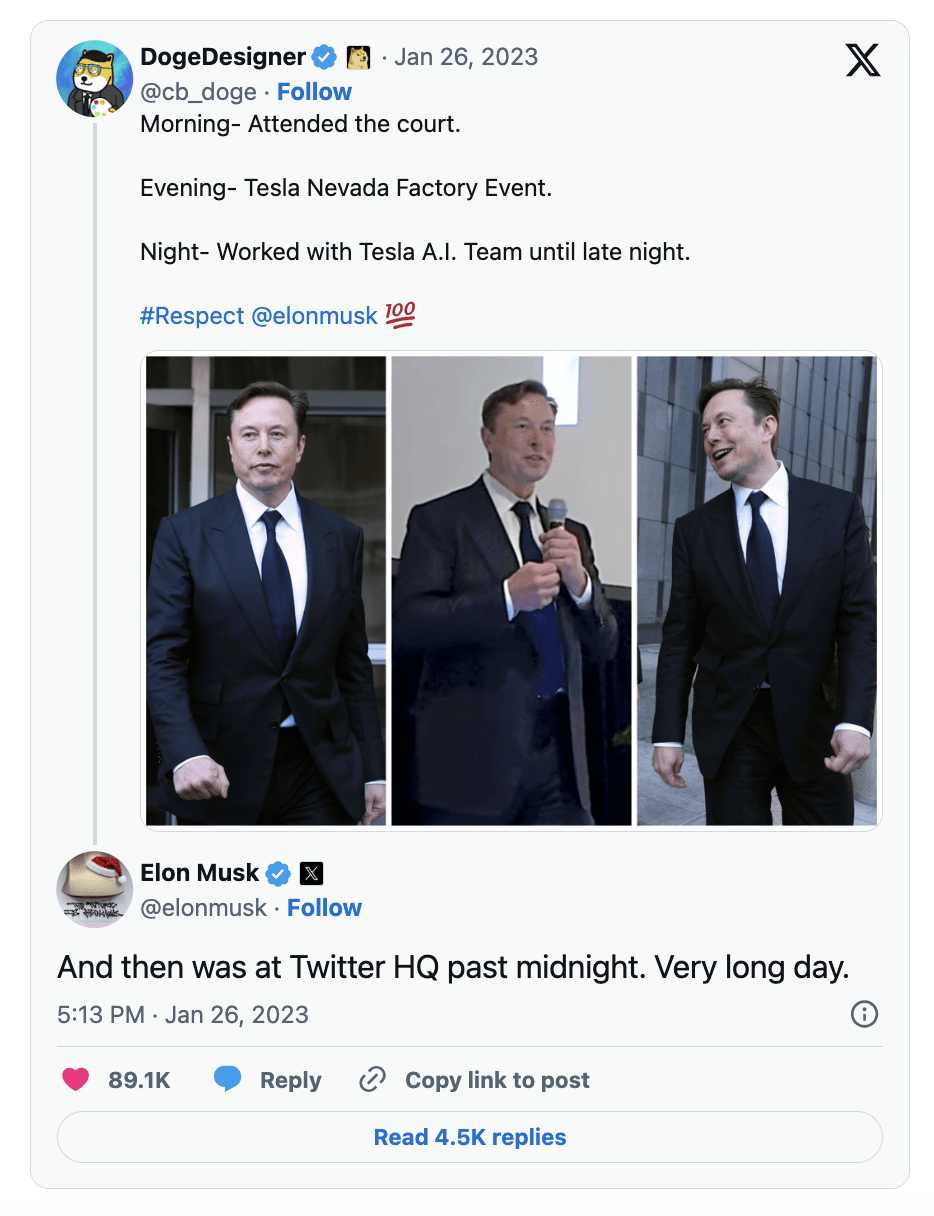Click the Copy link to post label
The image size is (934, 1216).
(x=497, y=1080)
